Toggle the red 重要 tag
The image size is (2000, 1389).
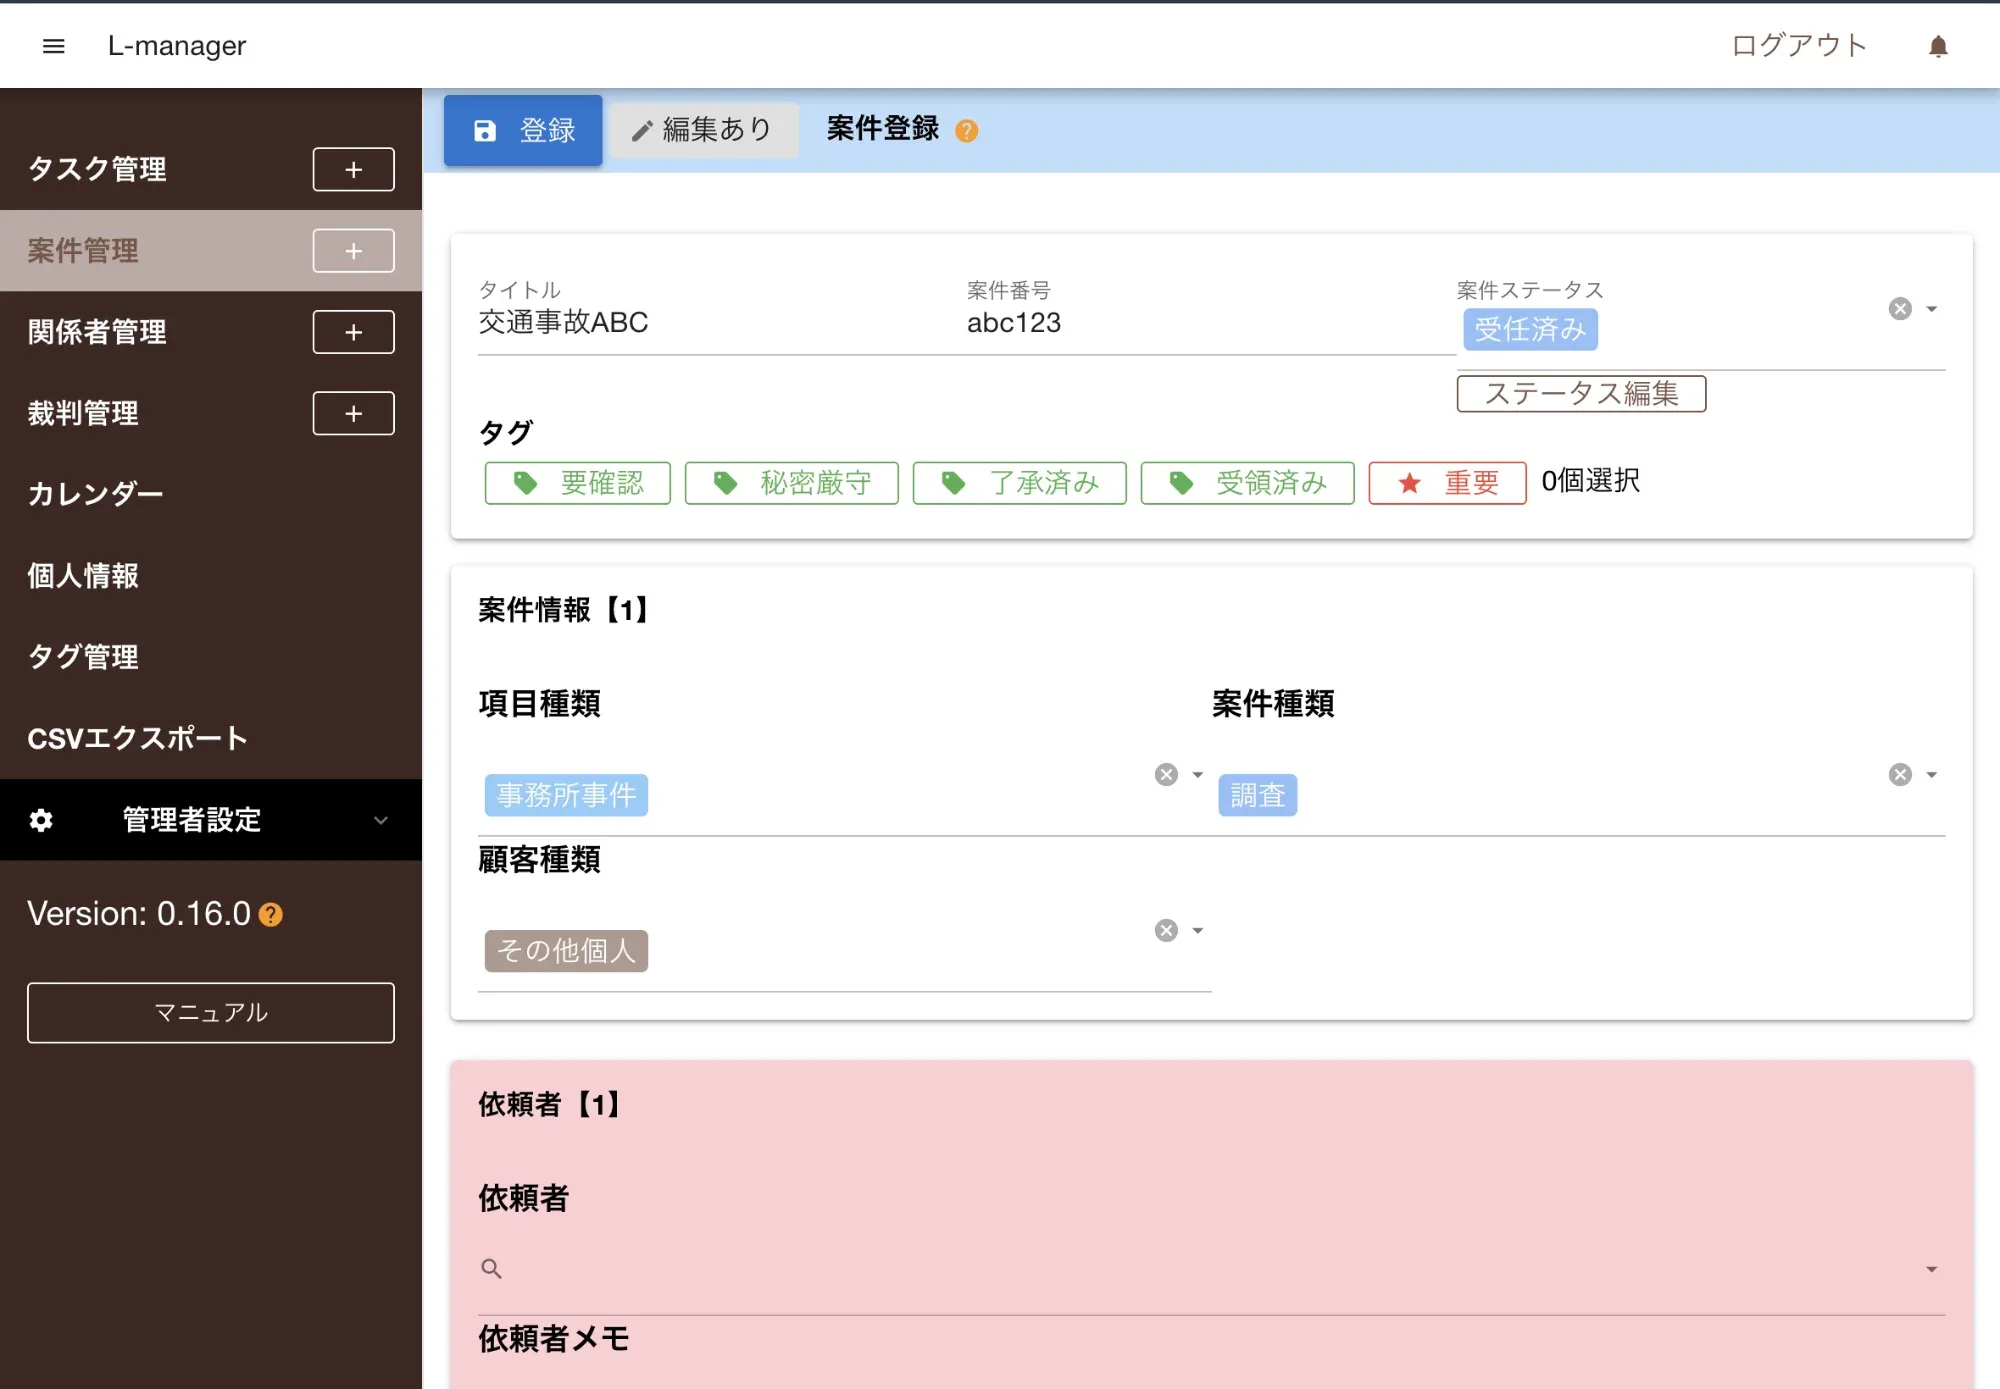tap(1446, 483)
